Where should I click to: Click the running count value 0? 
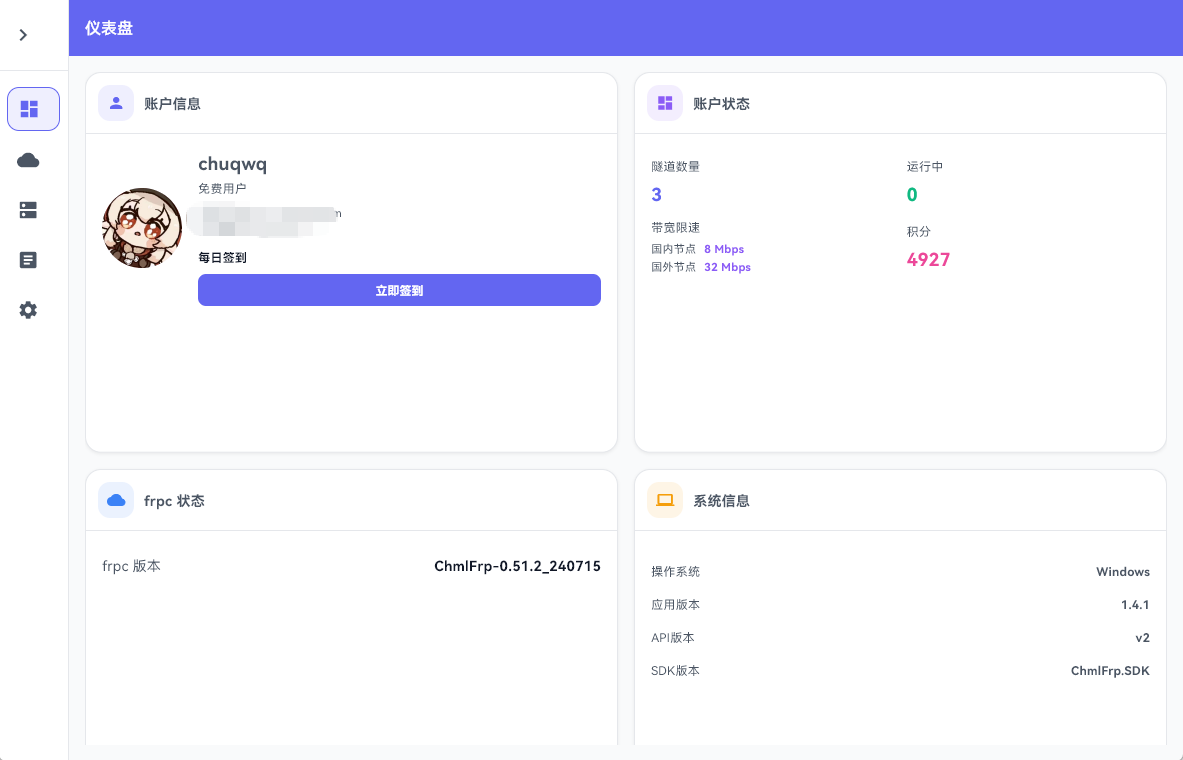[912, 194]
